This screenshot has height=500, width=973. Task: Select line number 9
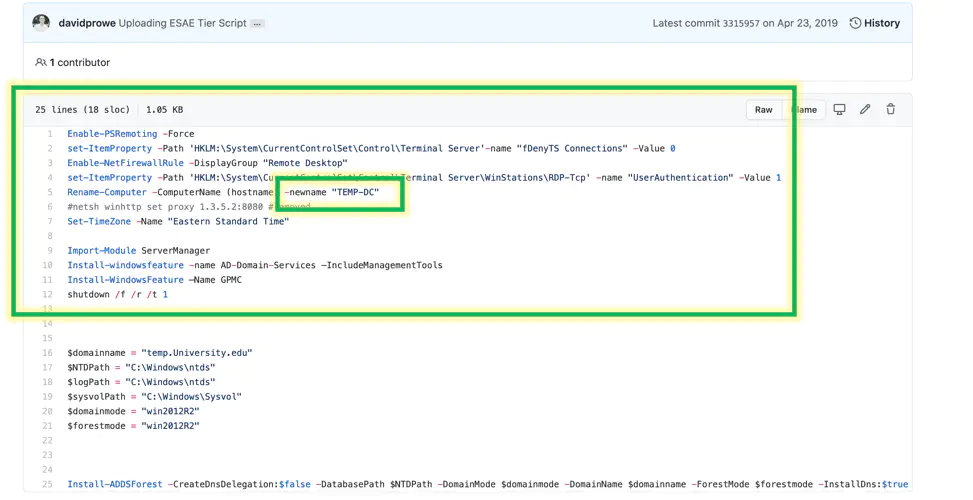point(50,250)
